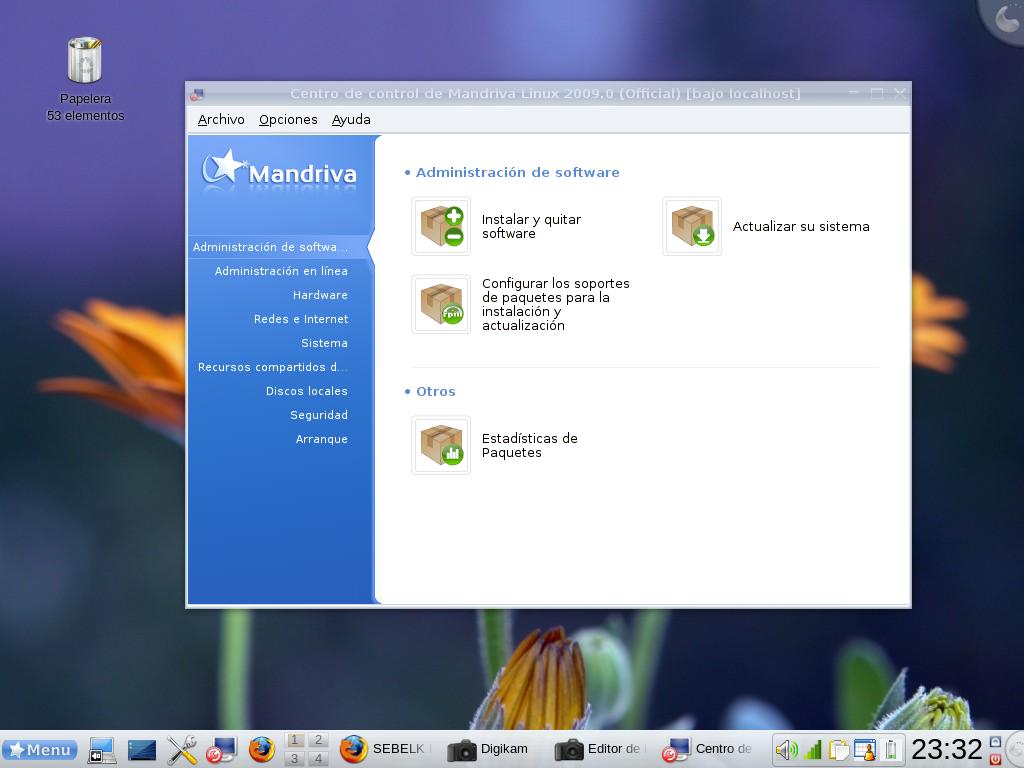Open the Ayuda menu
Image resolution: width=1024 pixels, height=768 pixels.
tap(351, 120)
